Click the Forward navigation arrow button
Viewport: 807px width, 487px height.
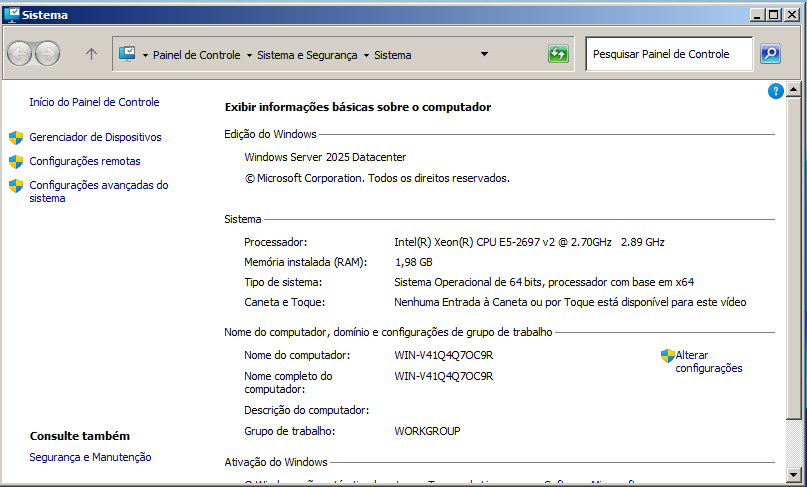47,54
